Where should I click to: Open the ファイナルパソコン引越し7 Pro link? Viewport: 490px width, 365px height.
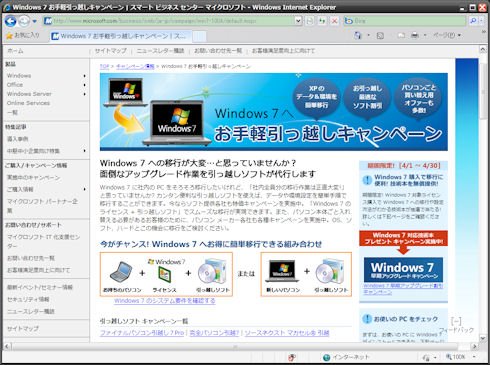pyautogui.click(x=142, y=333)
